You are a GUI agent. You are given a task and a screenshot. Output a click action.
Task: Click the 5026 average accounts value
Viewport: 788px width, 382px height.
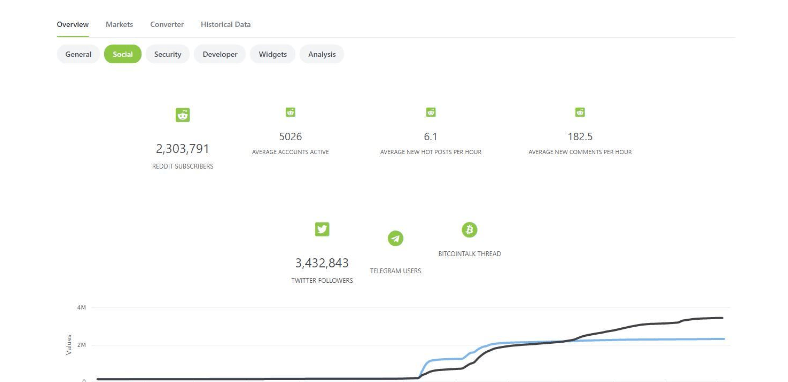290,136
